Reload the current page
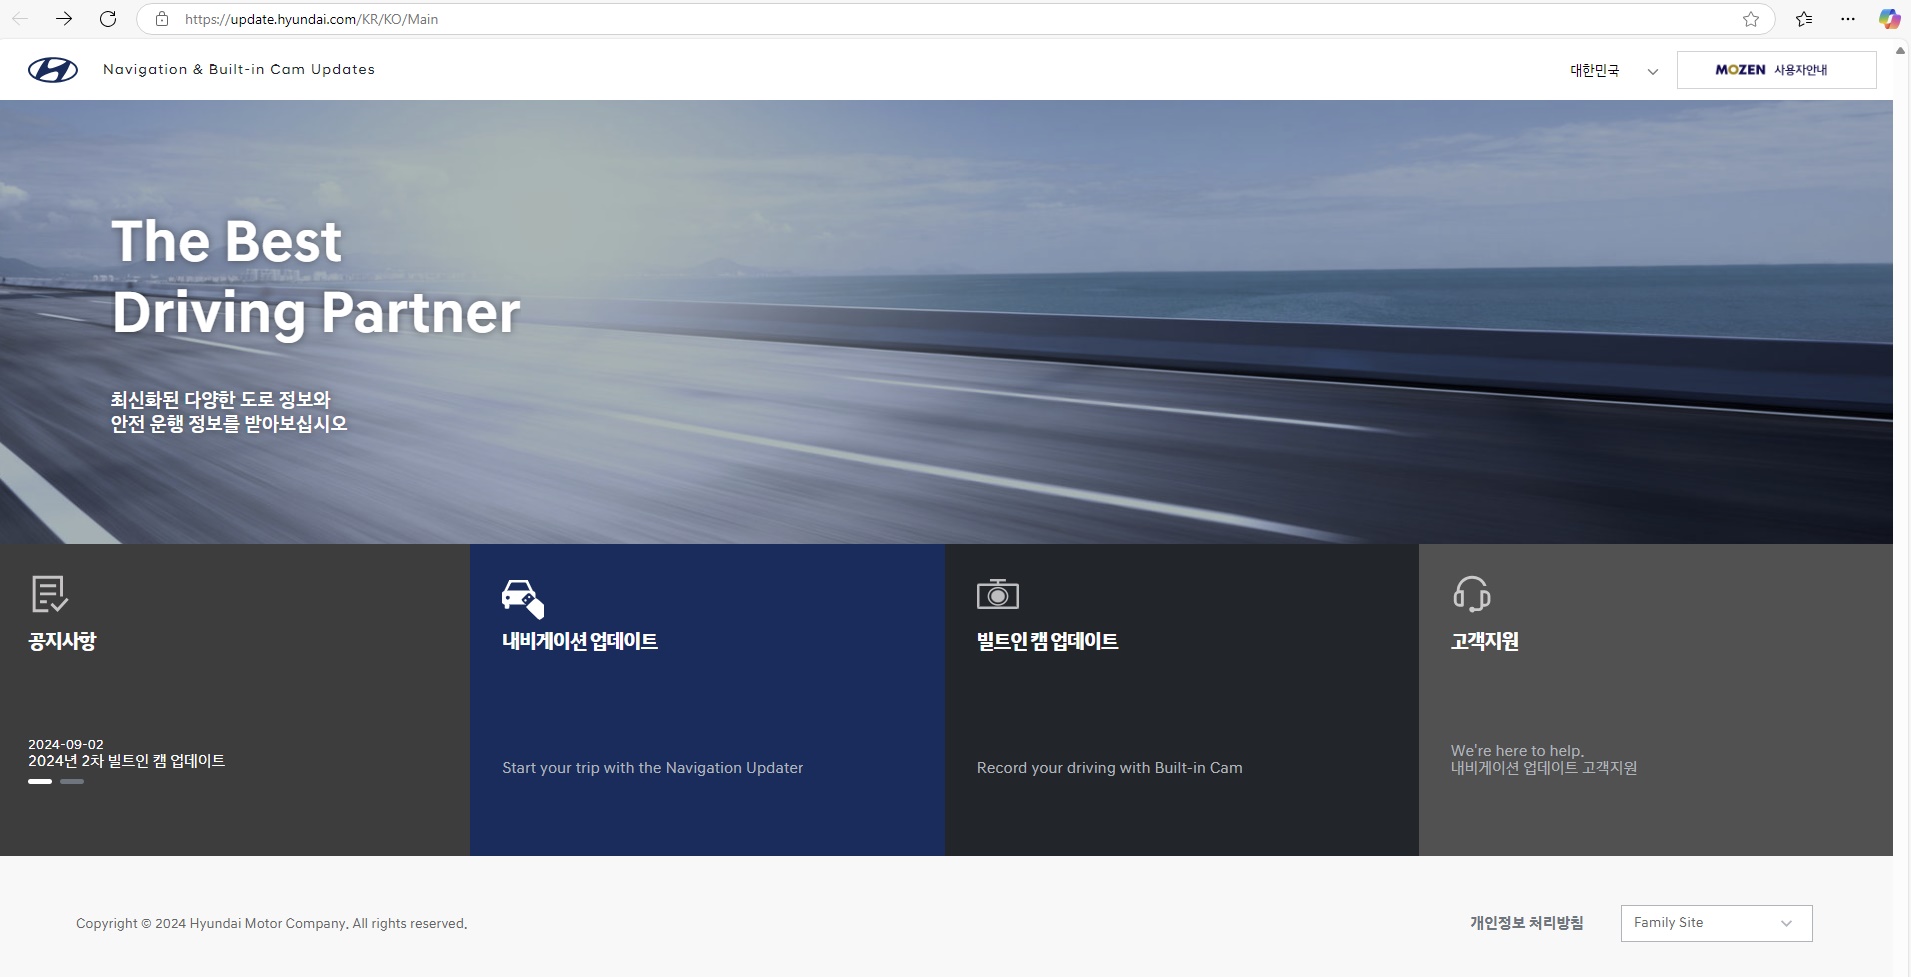Image resolution: width=1911 pixels, height=977 pixels. click(108, 19)
